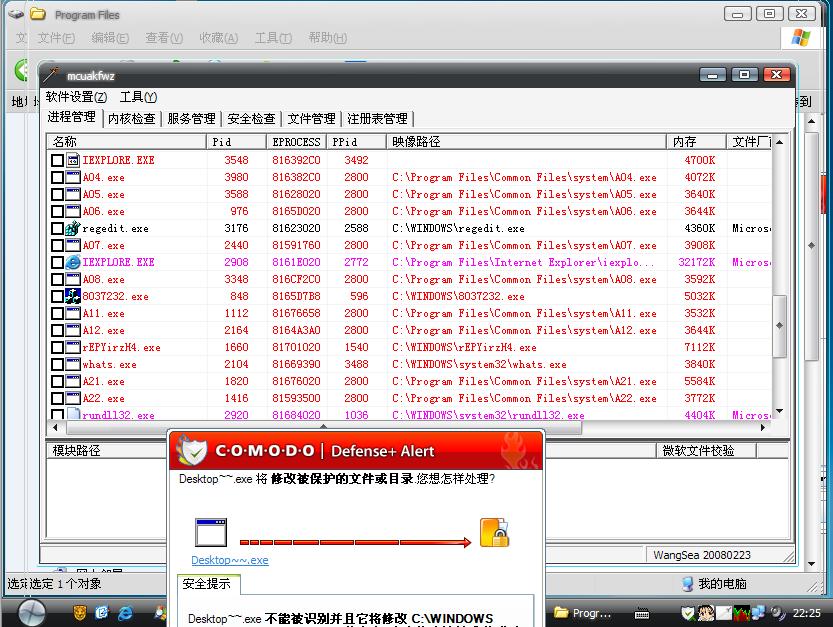This screenshot has width=833, height=627.
Task: Open the 查看(V) menu in Program Files window
Action: click(x=164, y=38)
